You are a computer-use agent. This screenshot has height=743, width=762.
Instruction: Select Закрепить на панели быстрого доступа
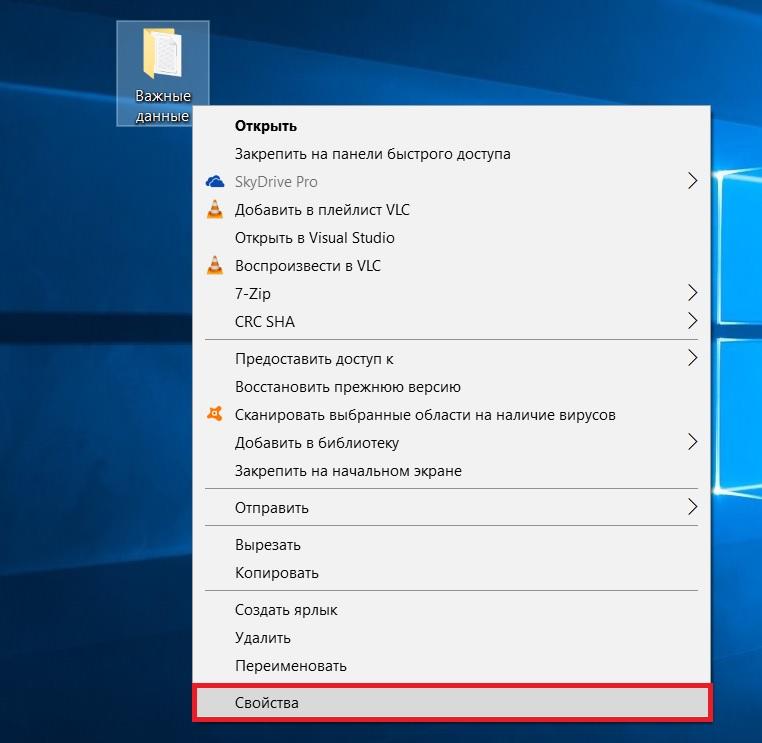coord(451,154)
